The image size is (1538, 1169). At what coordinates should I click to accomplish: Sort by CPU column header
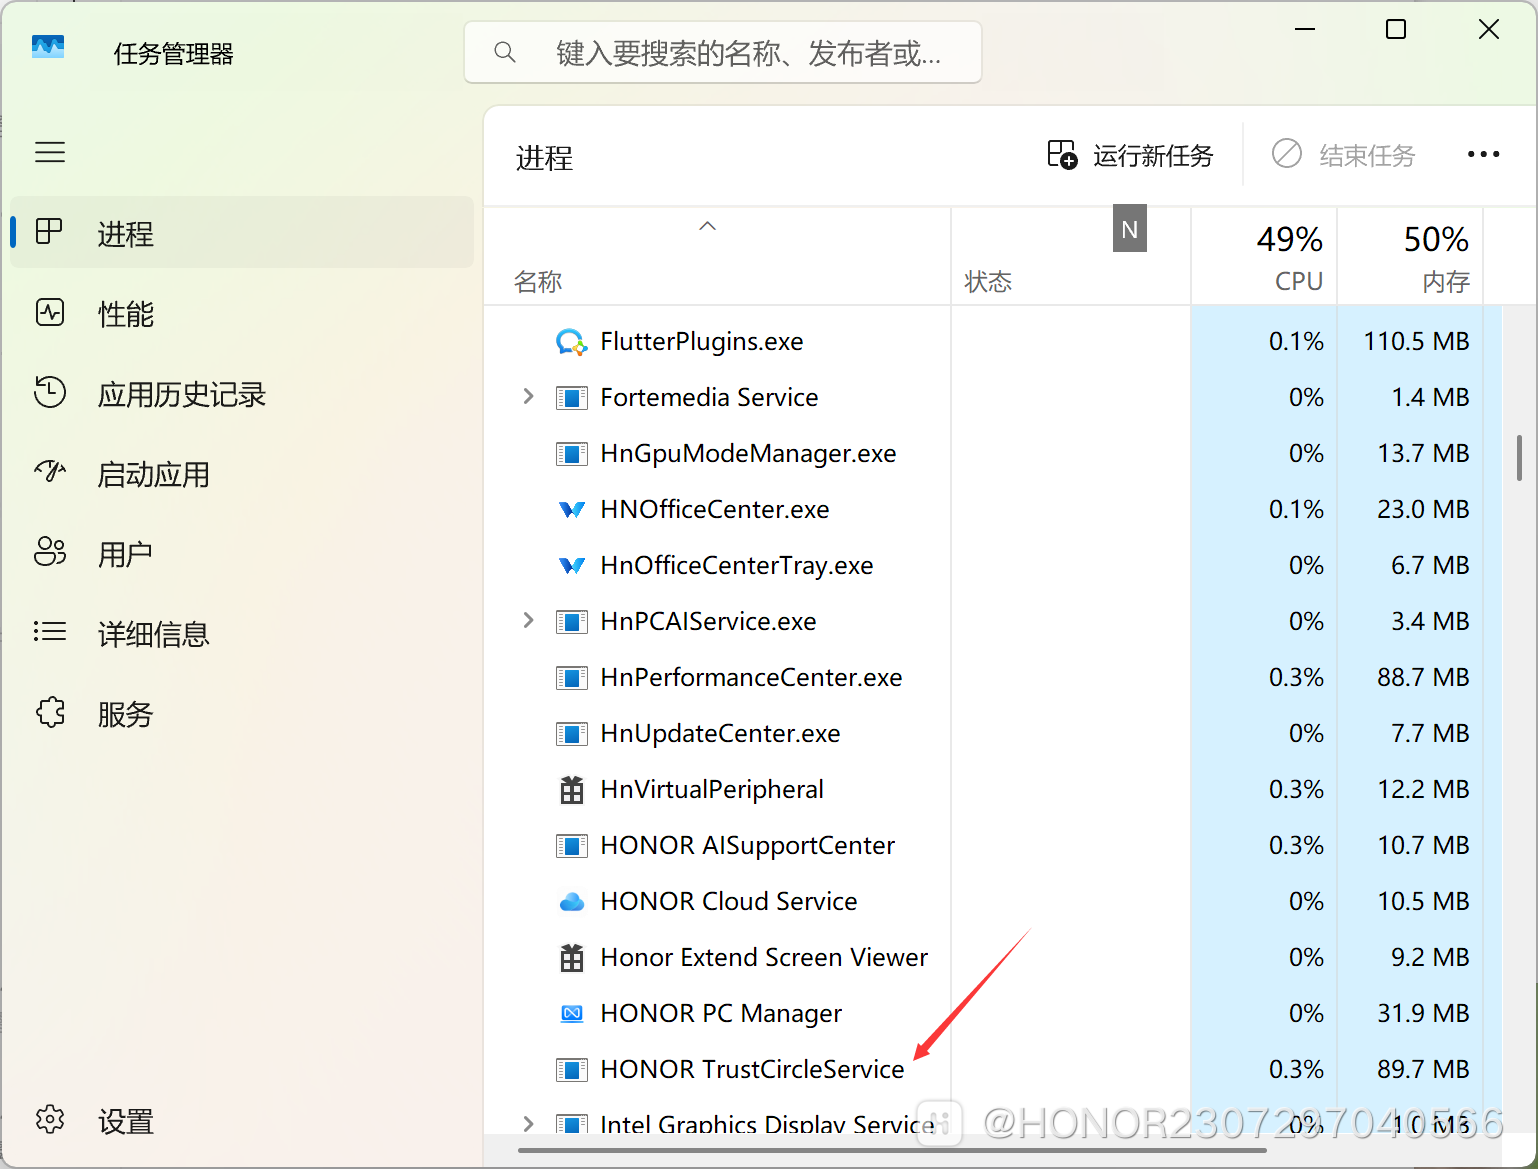click(x=1265, y=256)
